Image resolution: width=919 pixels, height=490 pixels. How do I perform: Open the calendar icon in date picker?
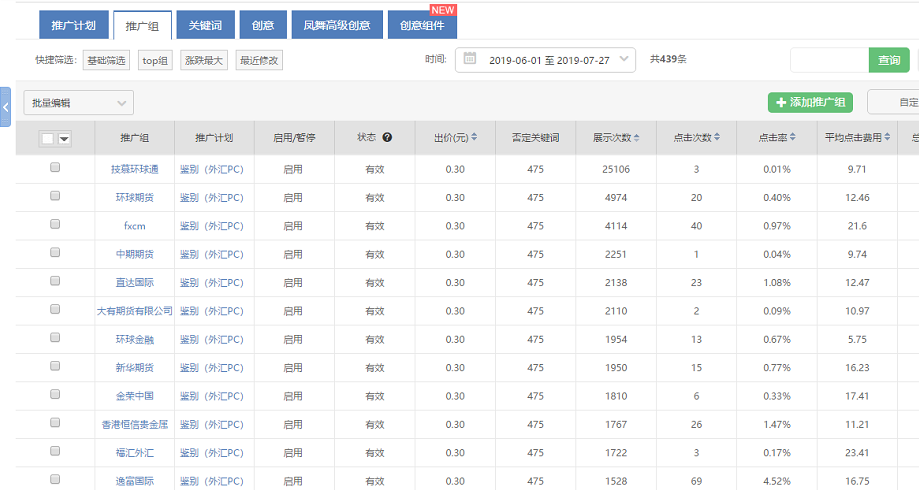[469, 59]
